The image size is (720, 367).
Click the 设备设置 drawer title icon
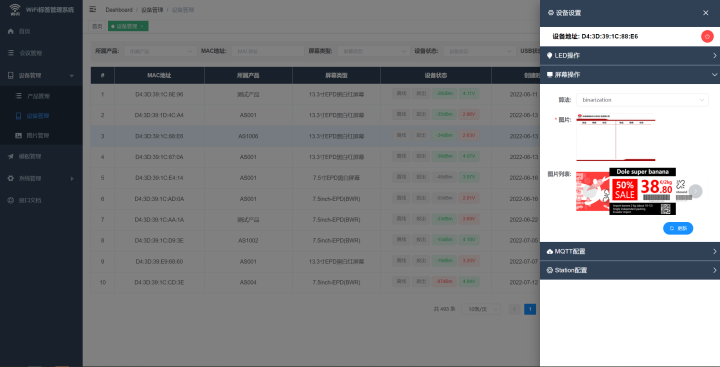coord(551,13)
